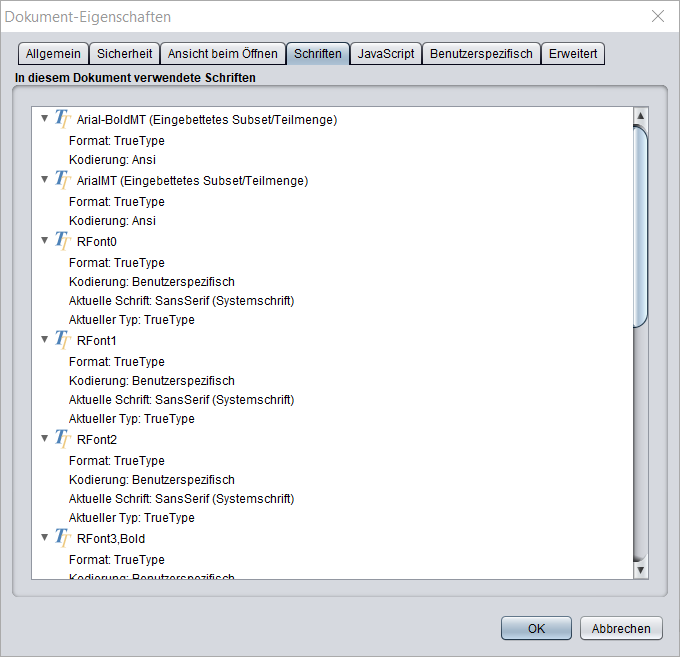Click the RFont1 font icon

click(63, 340)
